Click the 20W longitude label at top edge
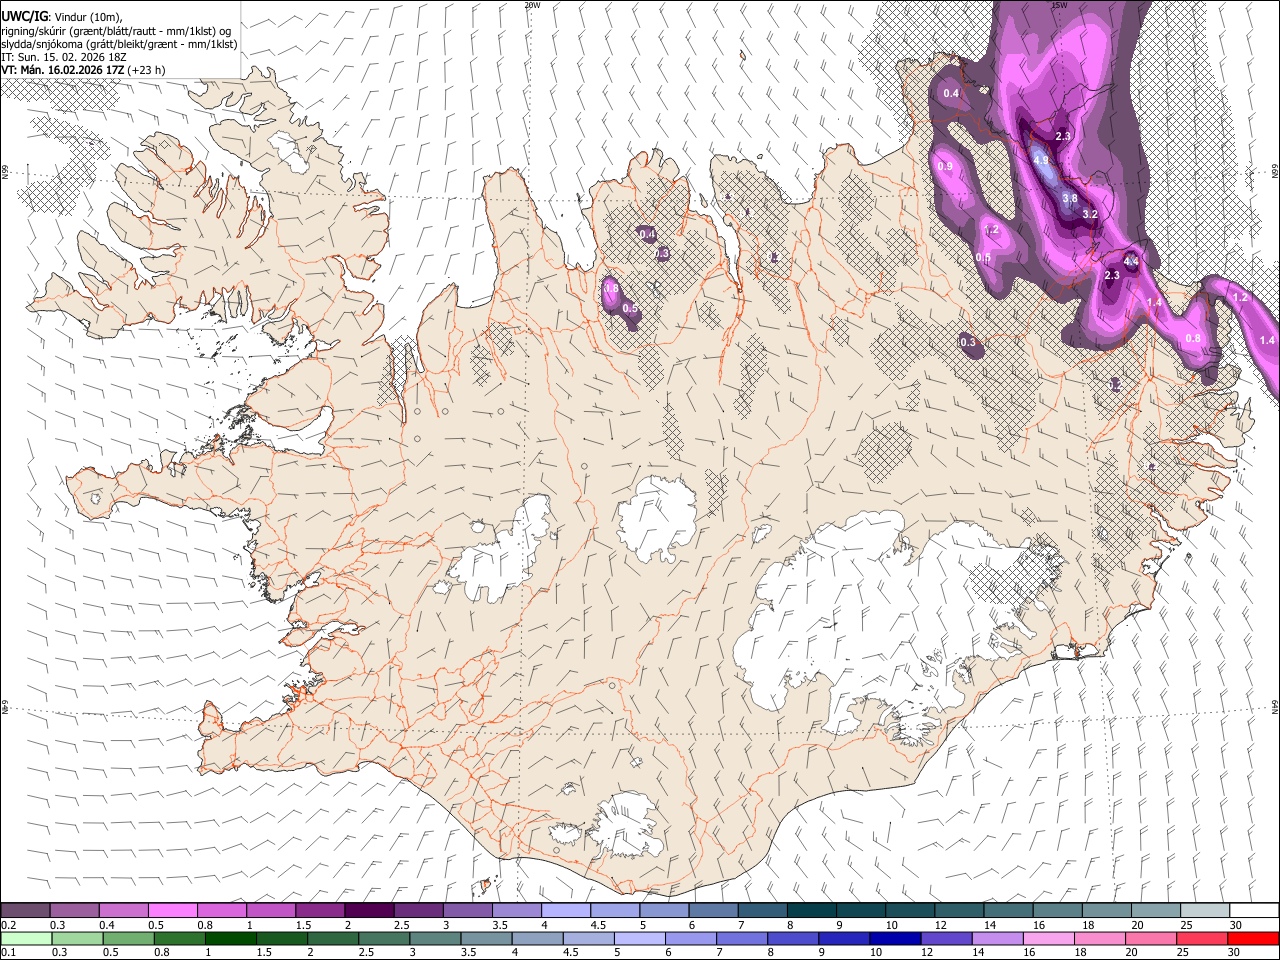 pyautogui.click(x=532, y=5)
